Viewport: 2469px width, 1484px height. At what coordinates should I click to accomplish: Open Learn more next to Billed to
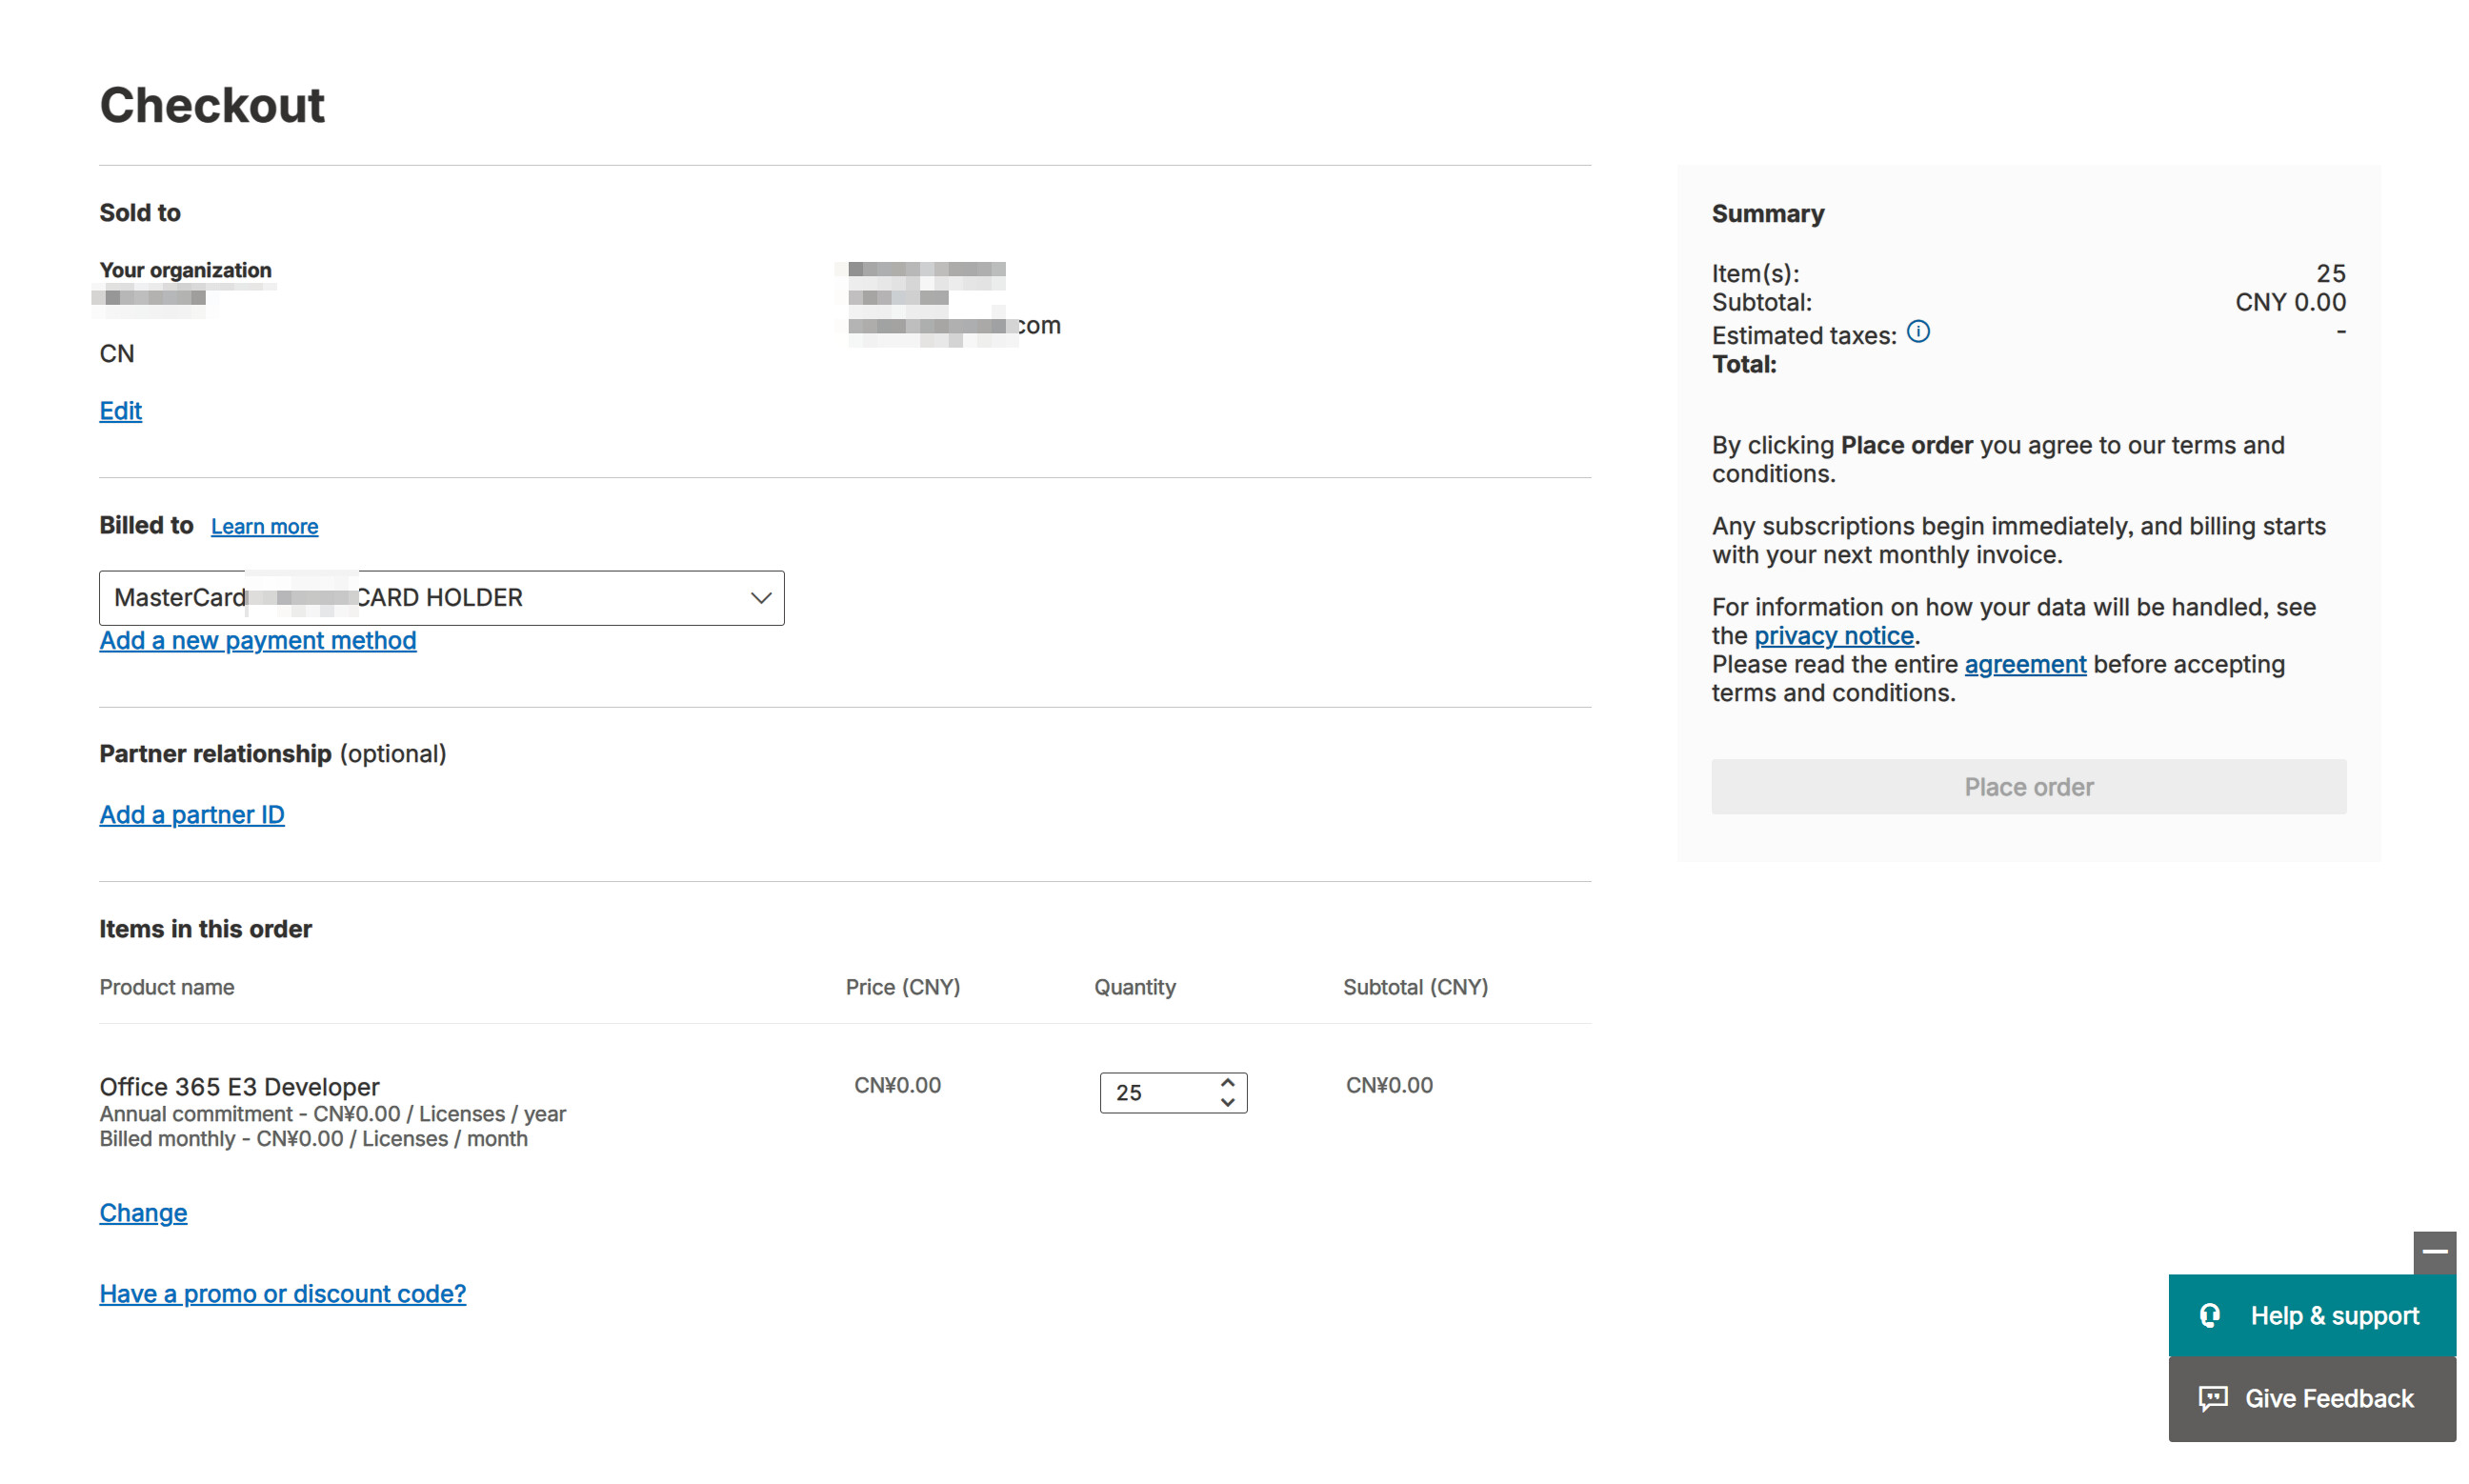264,526
